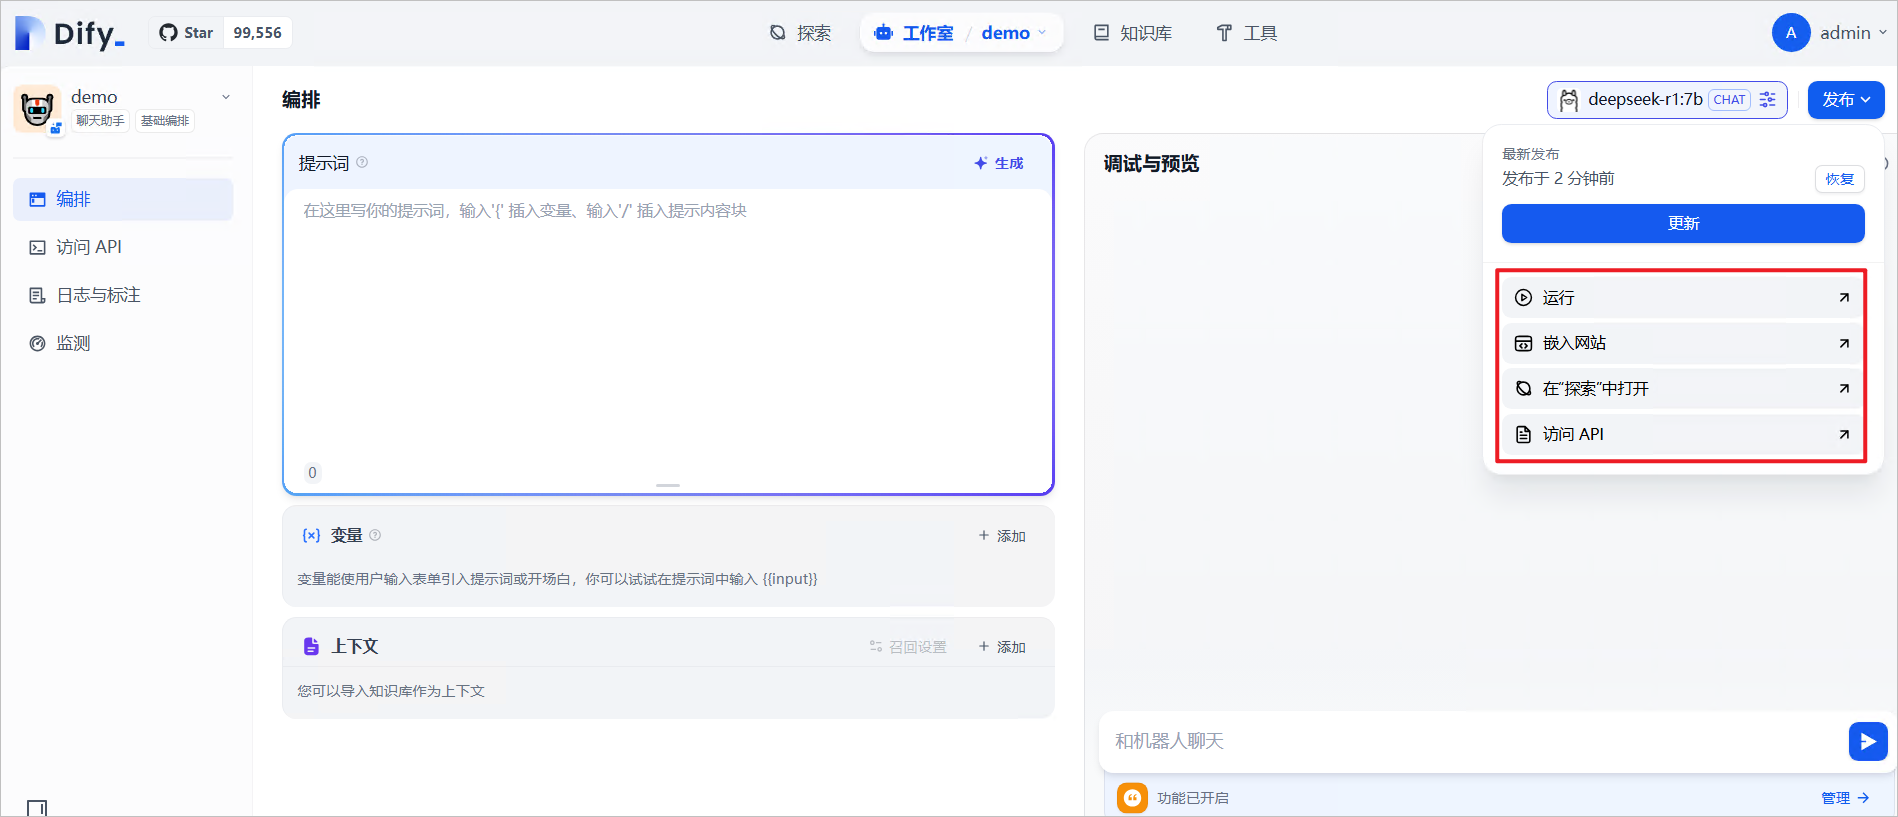Click the send message arrow icon
1898x817 pixels.
click(1867, 741)
